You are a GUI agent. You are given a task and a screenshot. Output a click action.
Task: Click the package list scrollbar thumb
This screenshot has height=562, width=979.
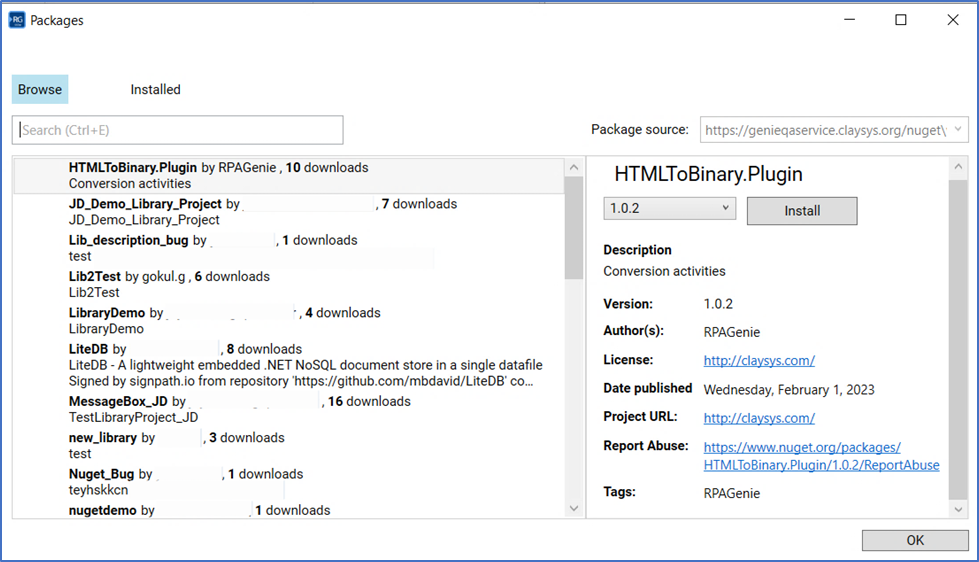point(574,228)
